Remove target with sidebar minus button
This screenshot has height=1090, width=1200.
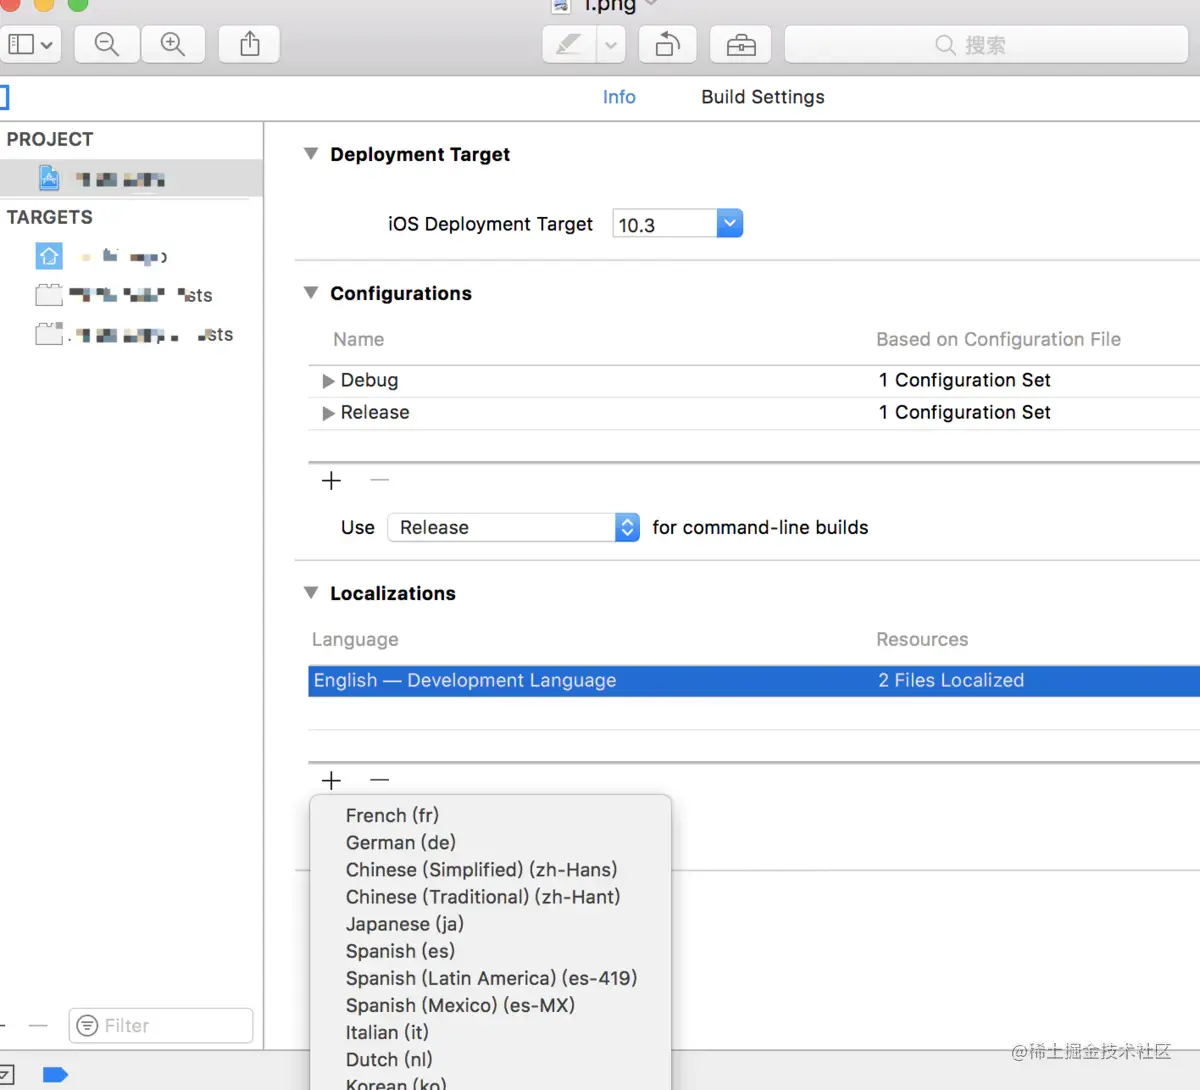click(38, 1026)
